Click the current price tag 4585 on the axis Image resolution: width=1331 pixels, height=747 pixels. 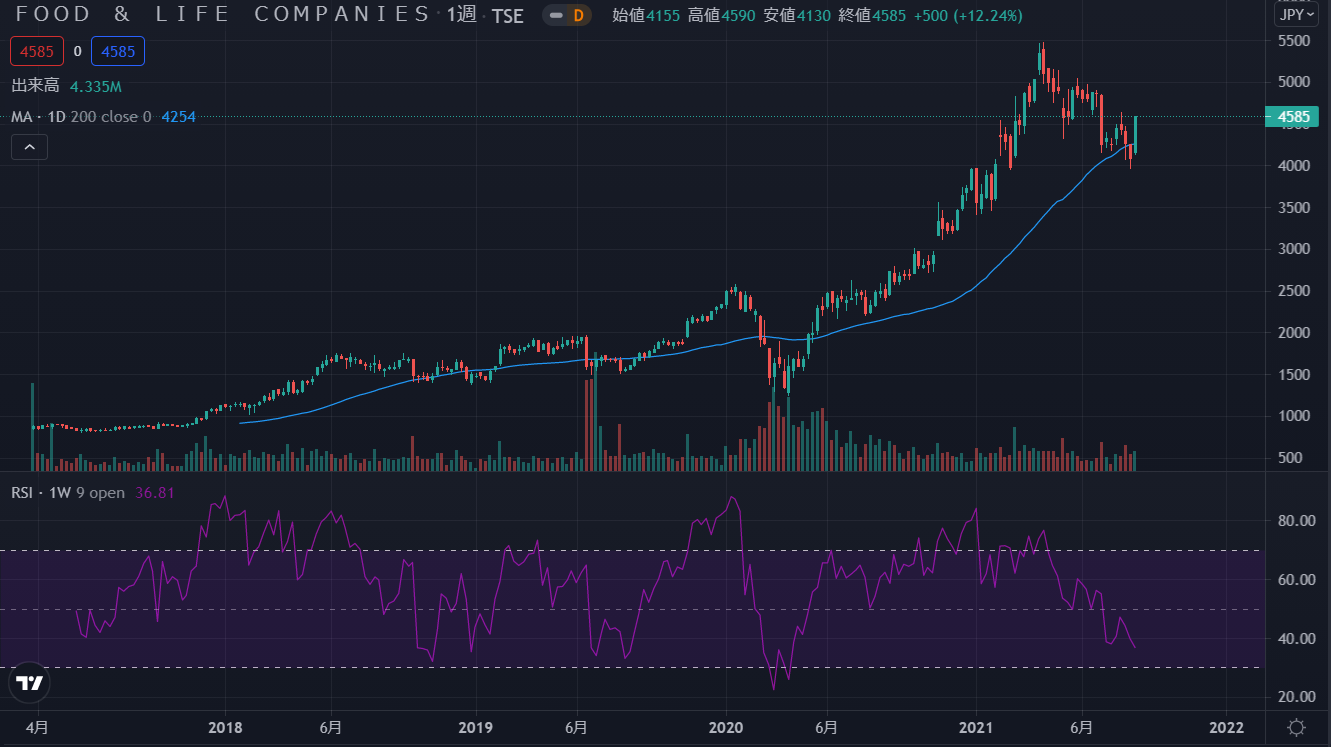pos(1293,117)
